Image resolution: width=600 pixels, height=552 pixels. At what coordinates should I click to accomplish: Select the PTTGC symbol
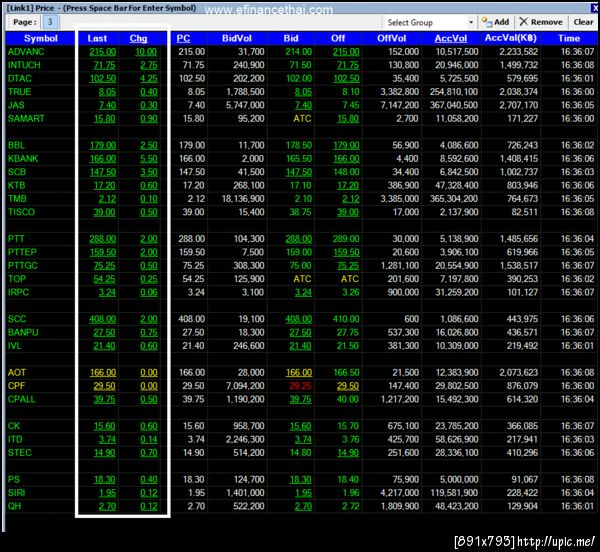23,266
